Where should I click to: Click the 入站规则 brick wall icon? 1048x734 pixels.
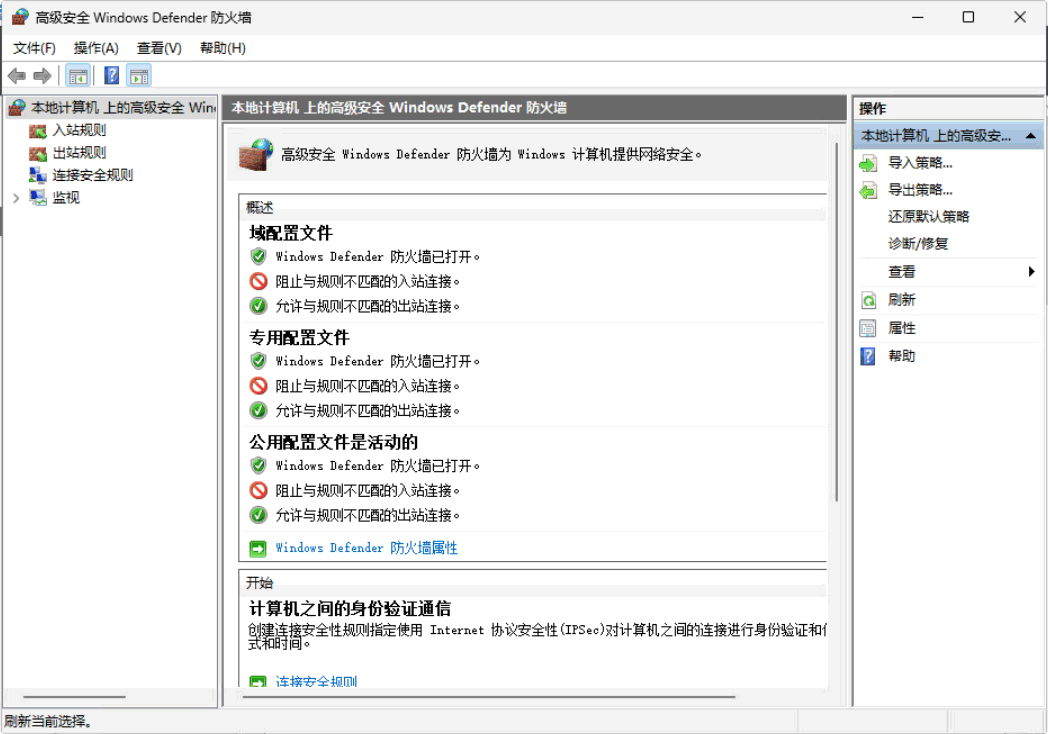pyautogui.click(x=37, y=130)
